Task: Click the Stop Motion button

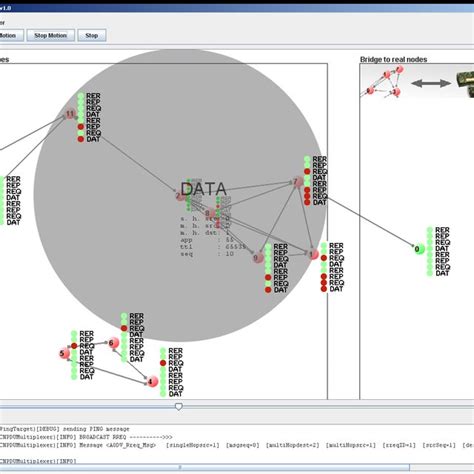Action: pos(50,35)
